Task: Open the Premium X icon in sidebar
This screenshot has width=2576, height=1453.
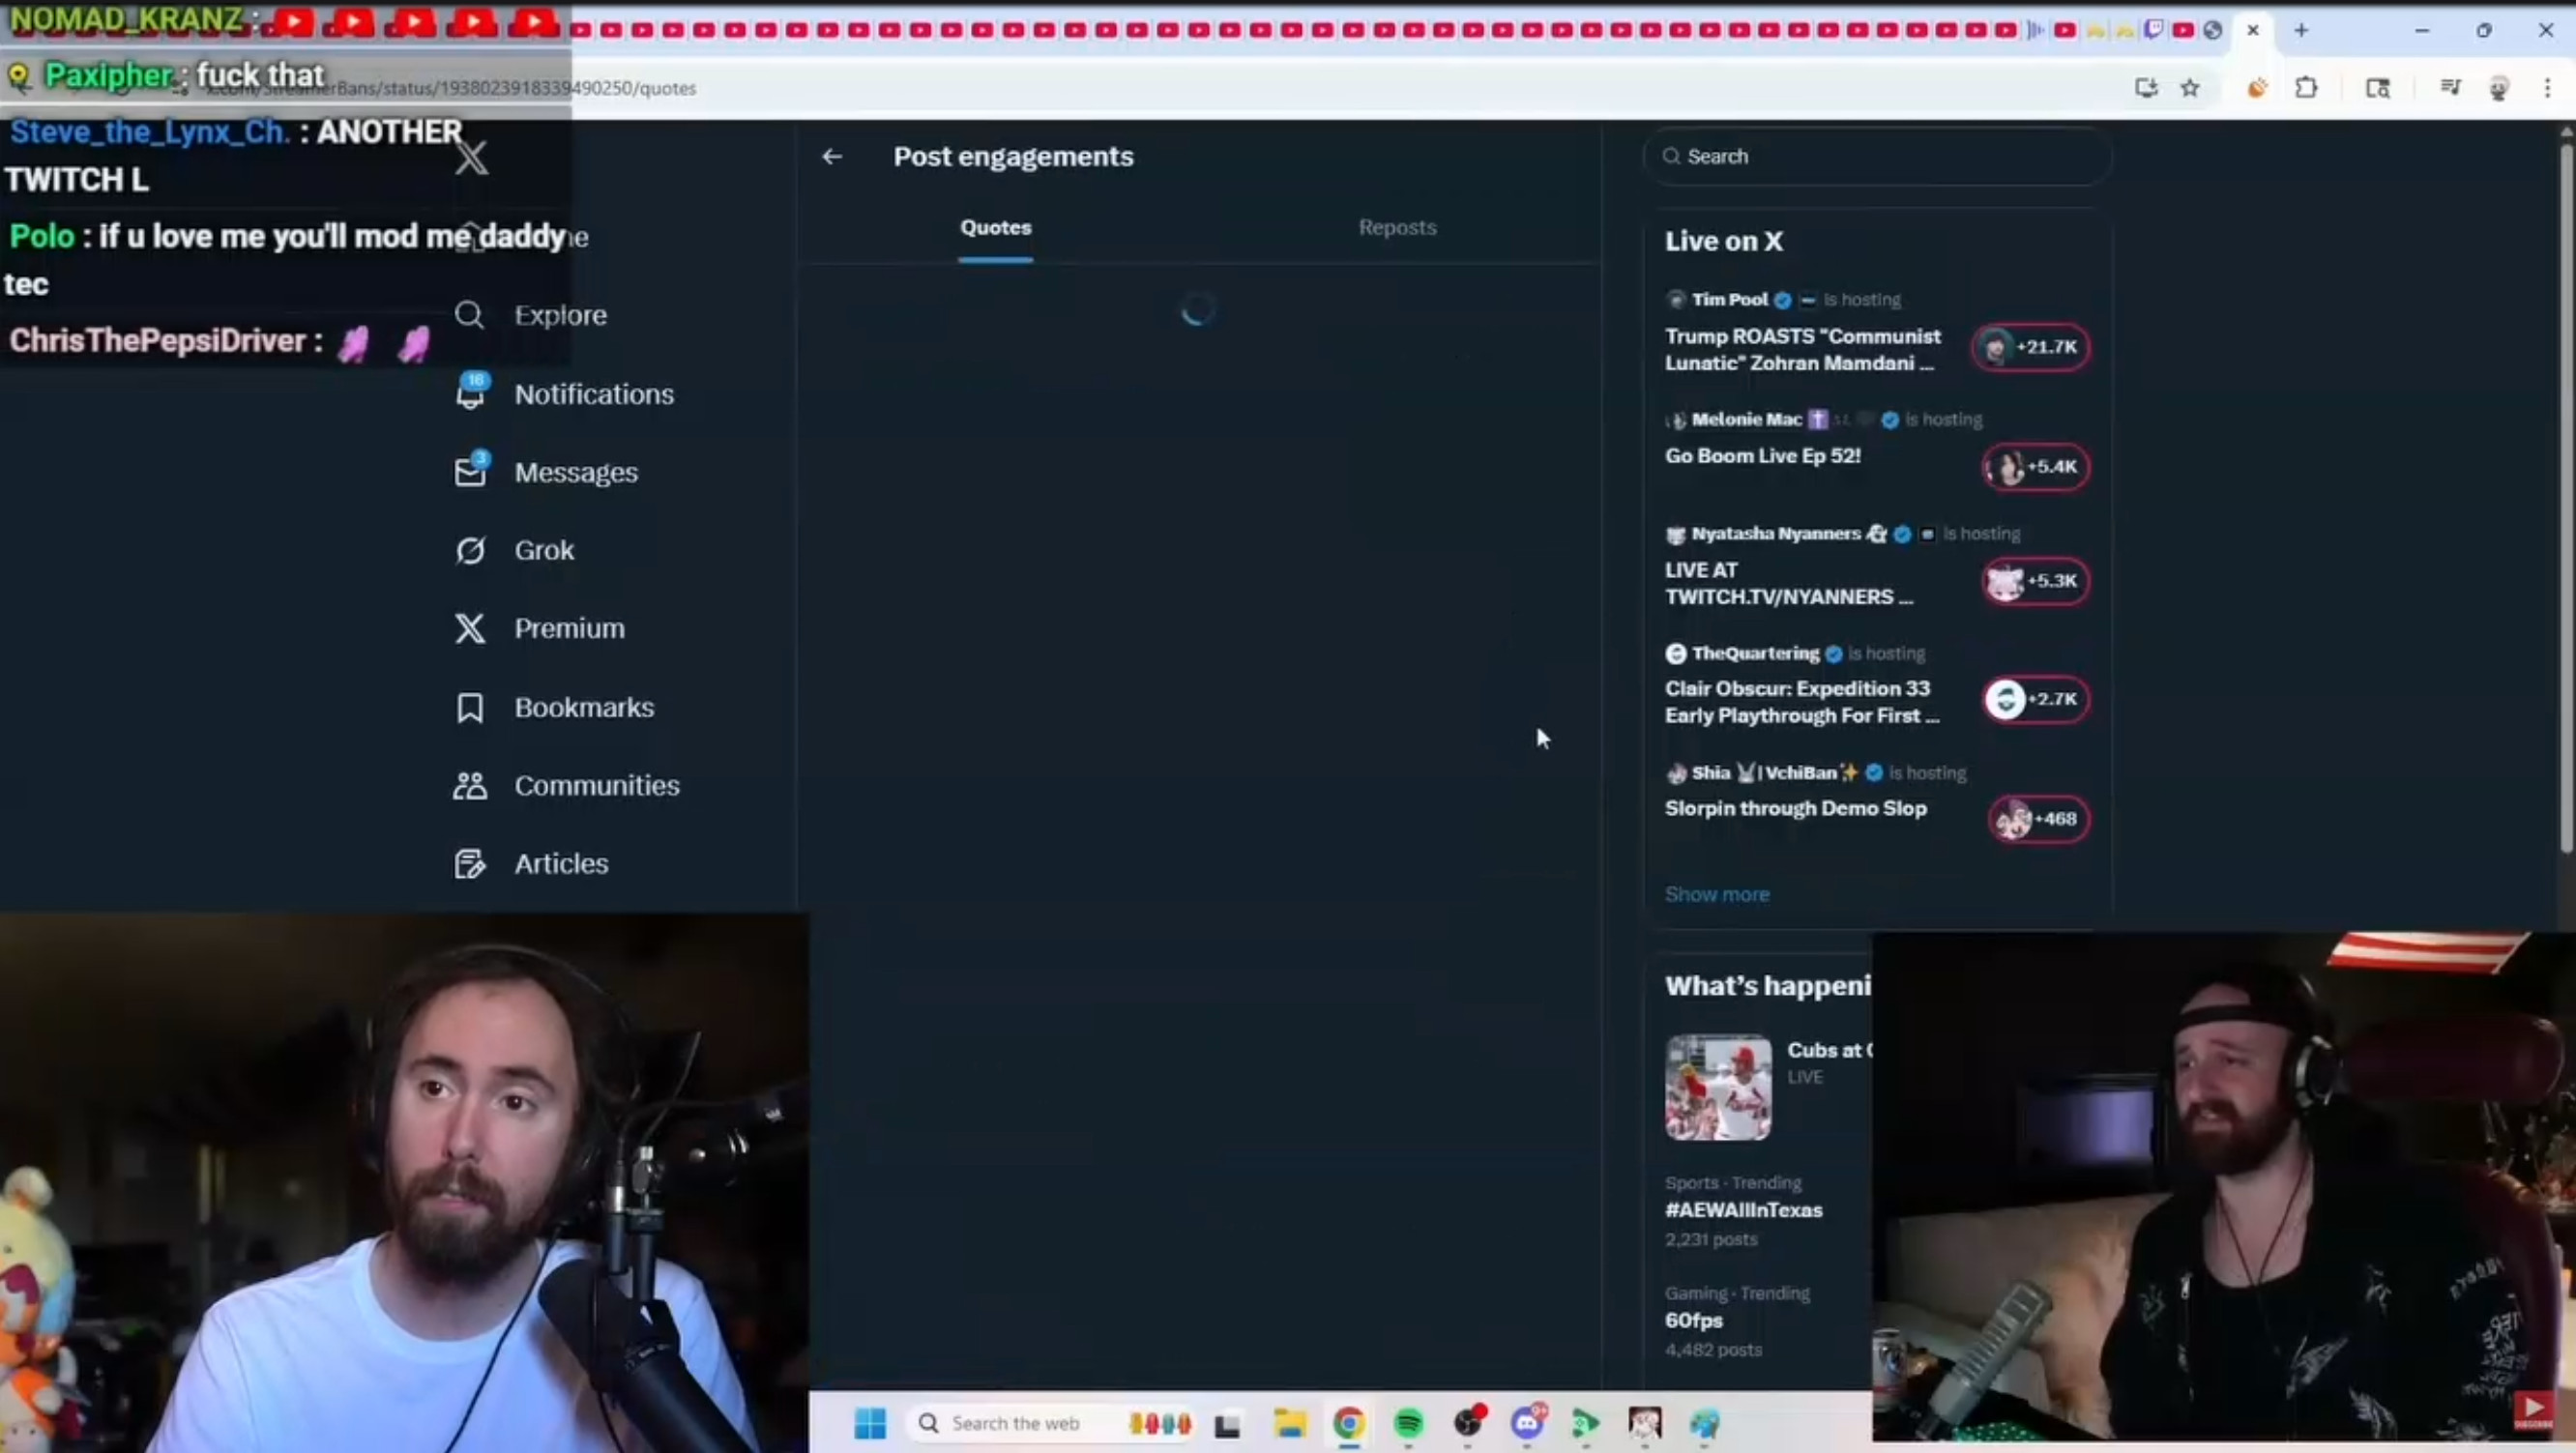Action: tap(470, 628)
